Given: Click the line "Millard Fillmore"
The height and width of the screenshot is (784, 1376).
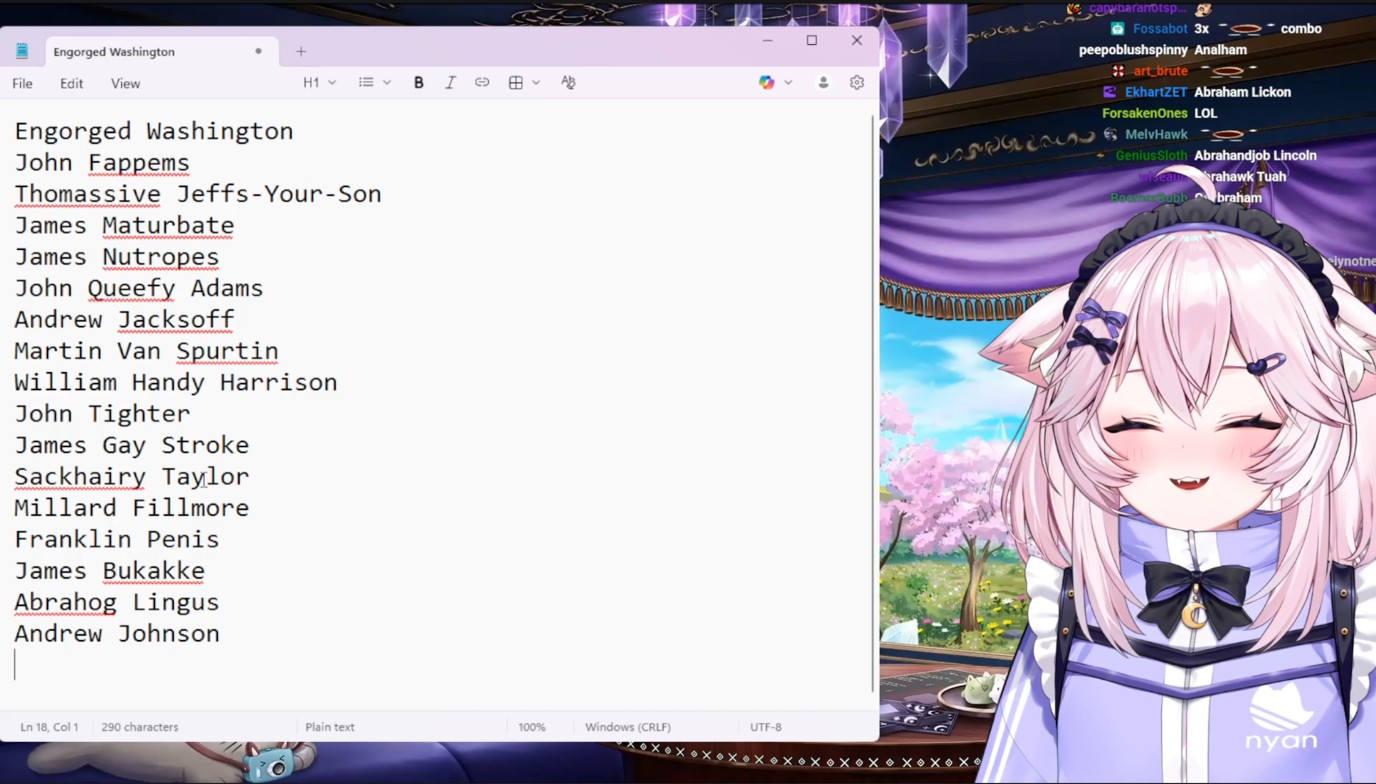Looking at the screenshot, I should click(x=132, y=508).
